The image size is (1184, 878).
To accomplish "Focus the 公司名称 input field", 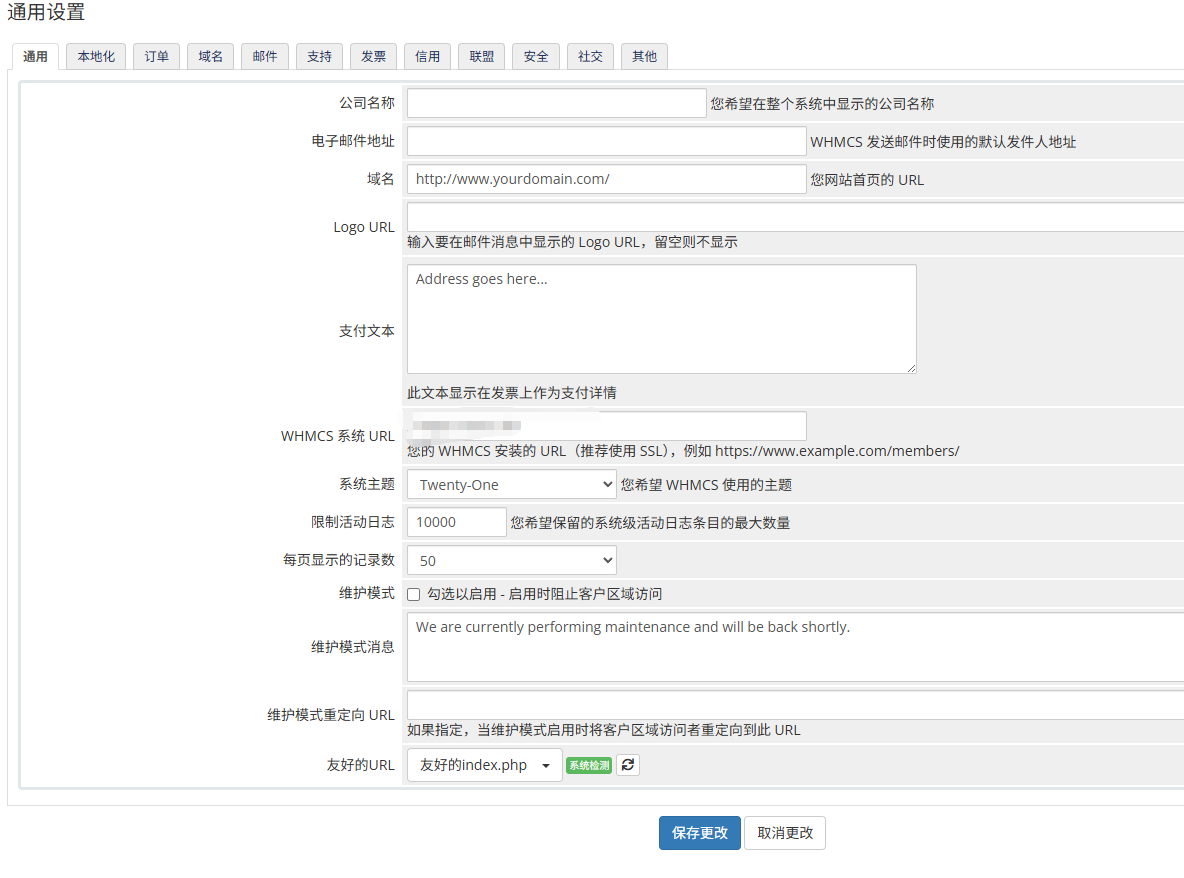I will pyautogui.click(x=557, y=103).
